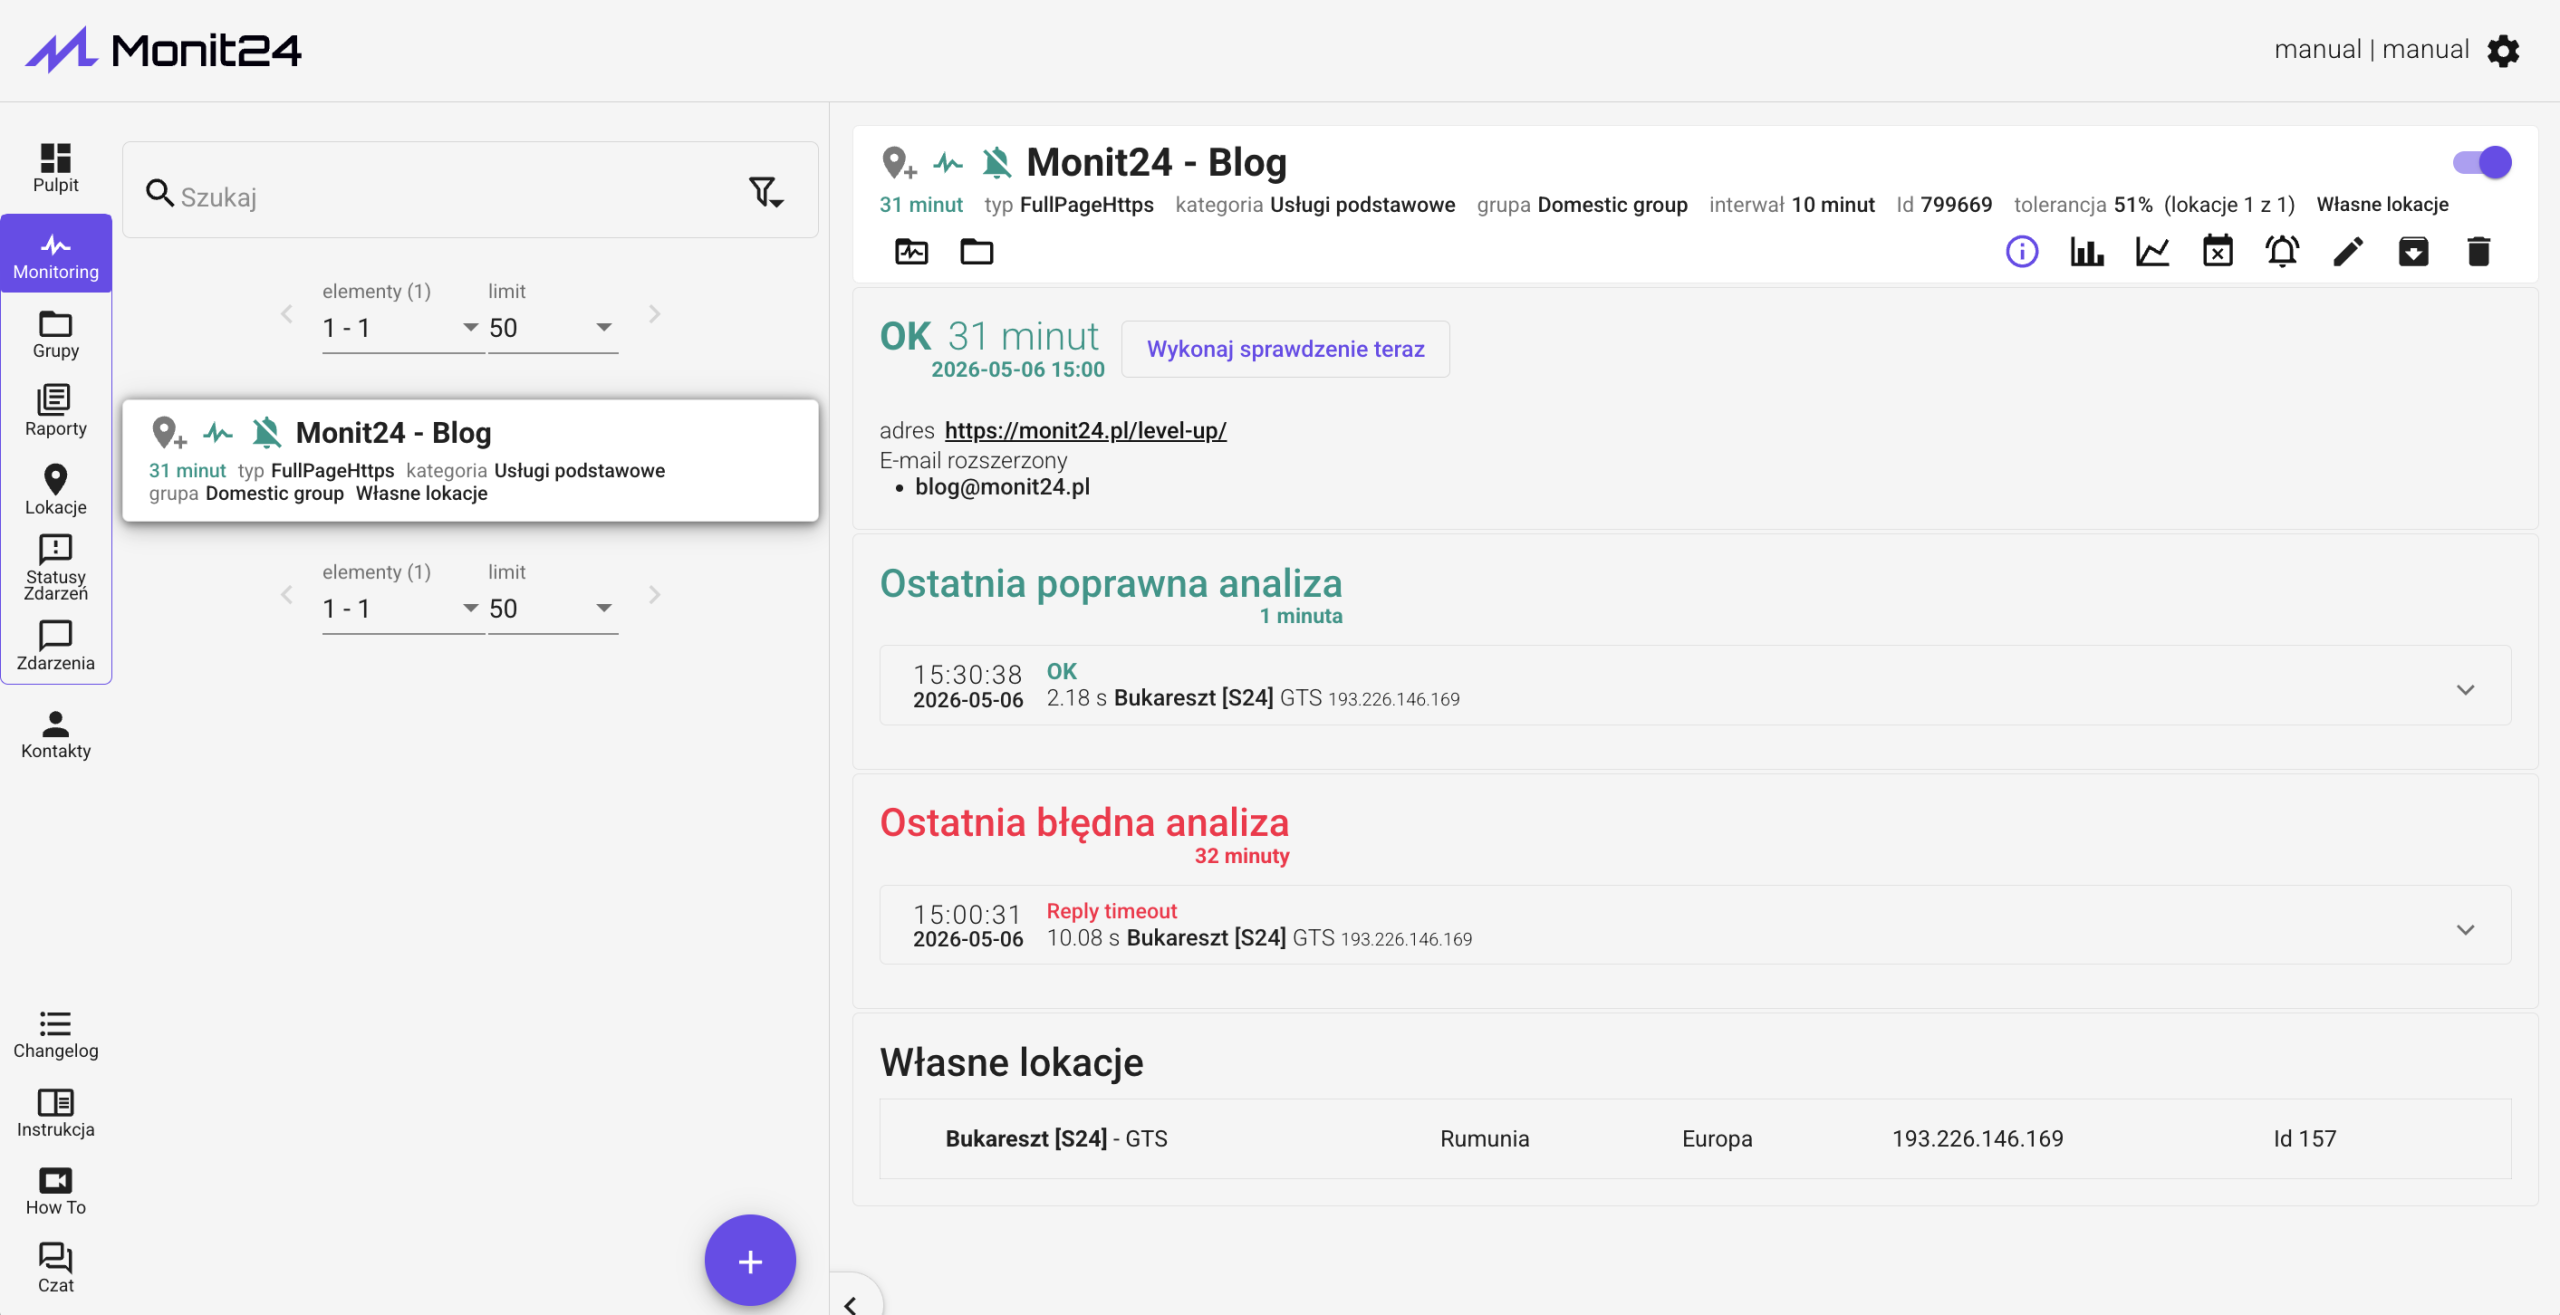Delete the monitor with the trash icon
2560x1315 pixels.
(x=2479, y=252)
